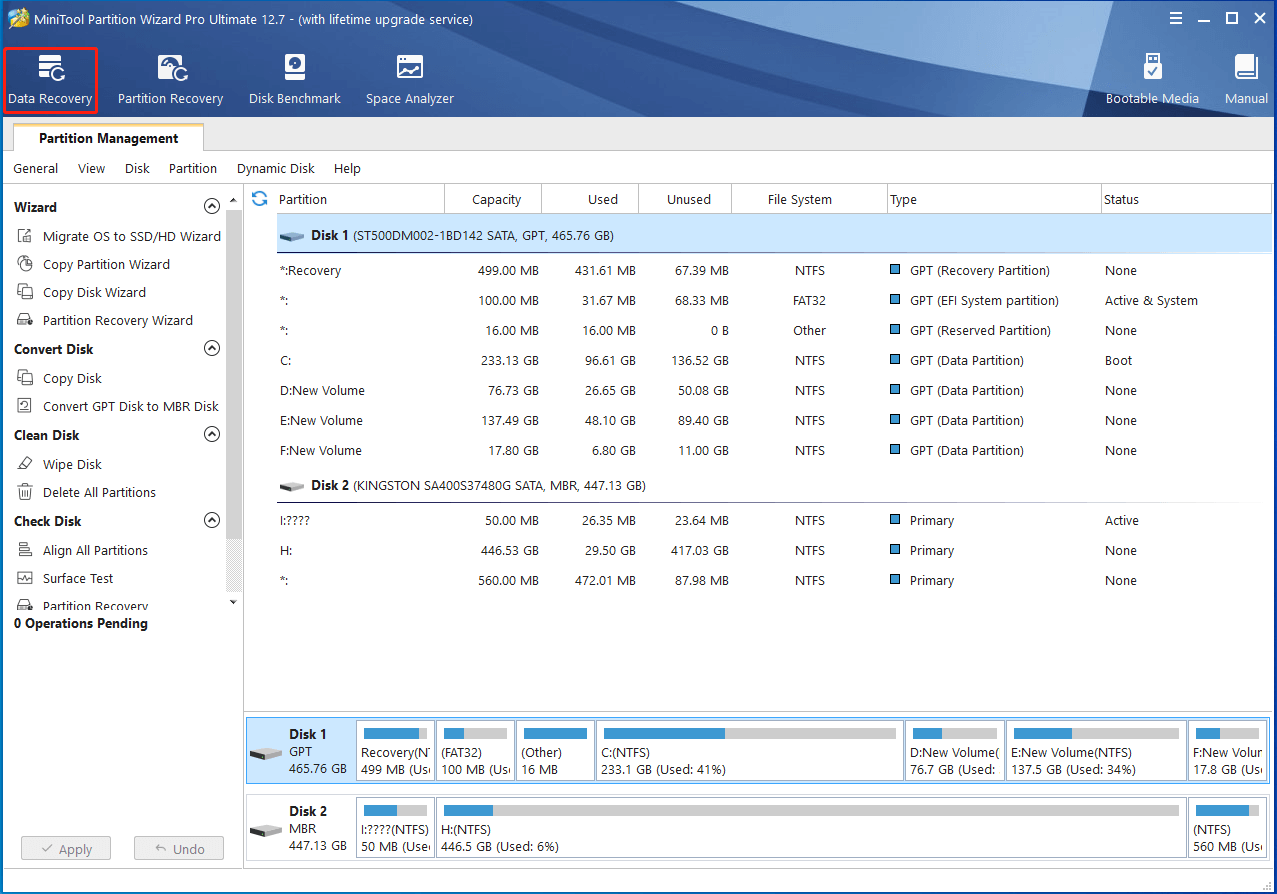Screen dimensions: 1277x894
Task: Select the I:???? partition row
Action: [774, 520]
